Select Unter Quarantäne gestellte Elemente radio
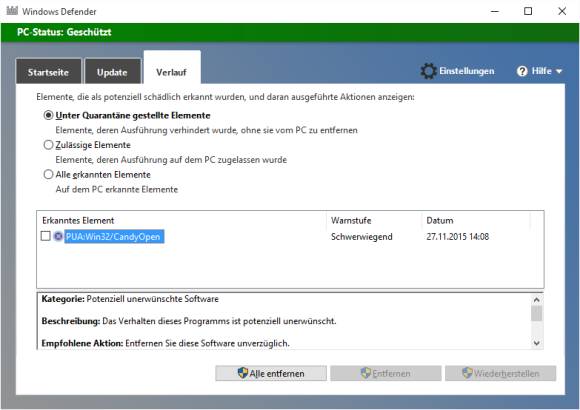The width and height of the screenshot is (580, 410). [48, 115]
